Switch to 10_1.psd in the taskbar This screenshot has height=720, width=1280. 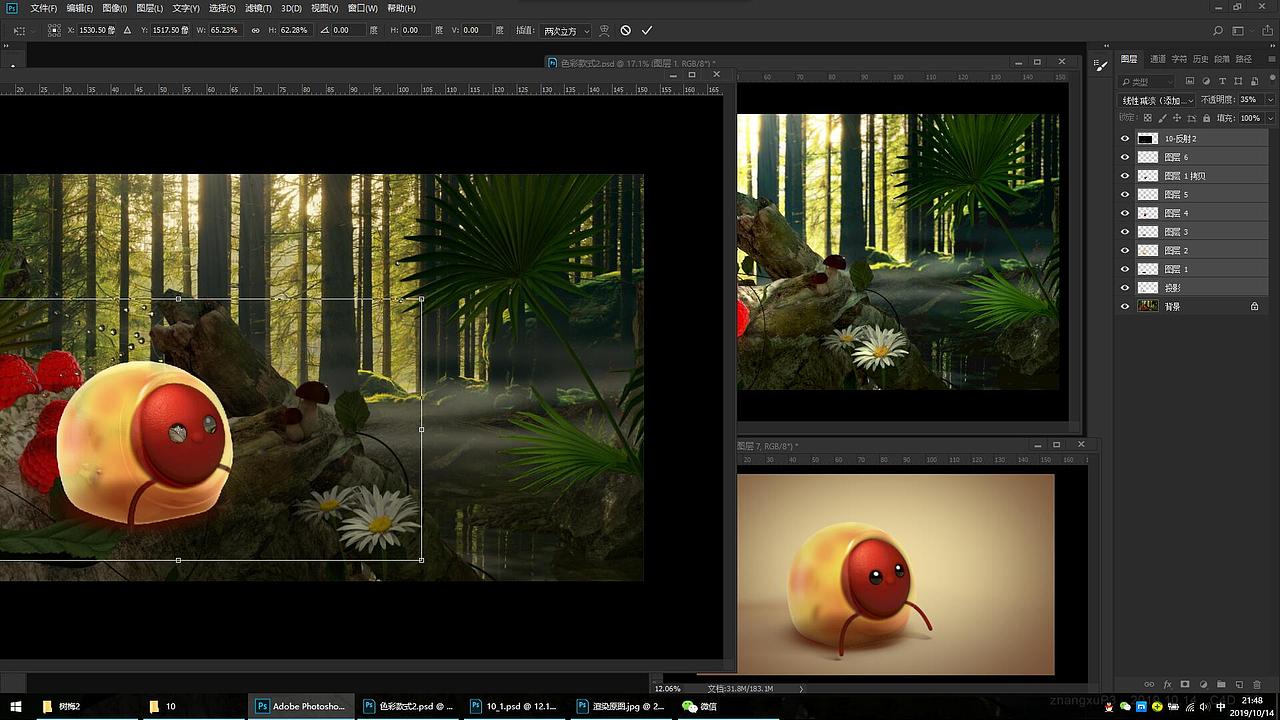pyautogui.click(x=511, y=706)
